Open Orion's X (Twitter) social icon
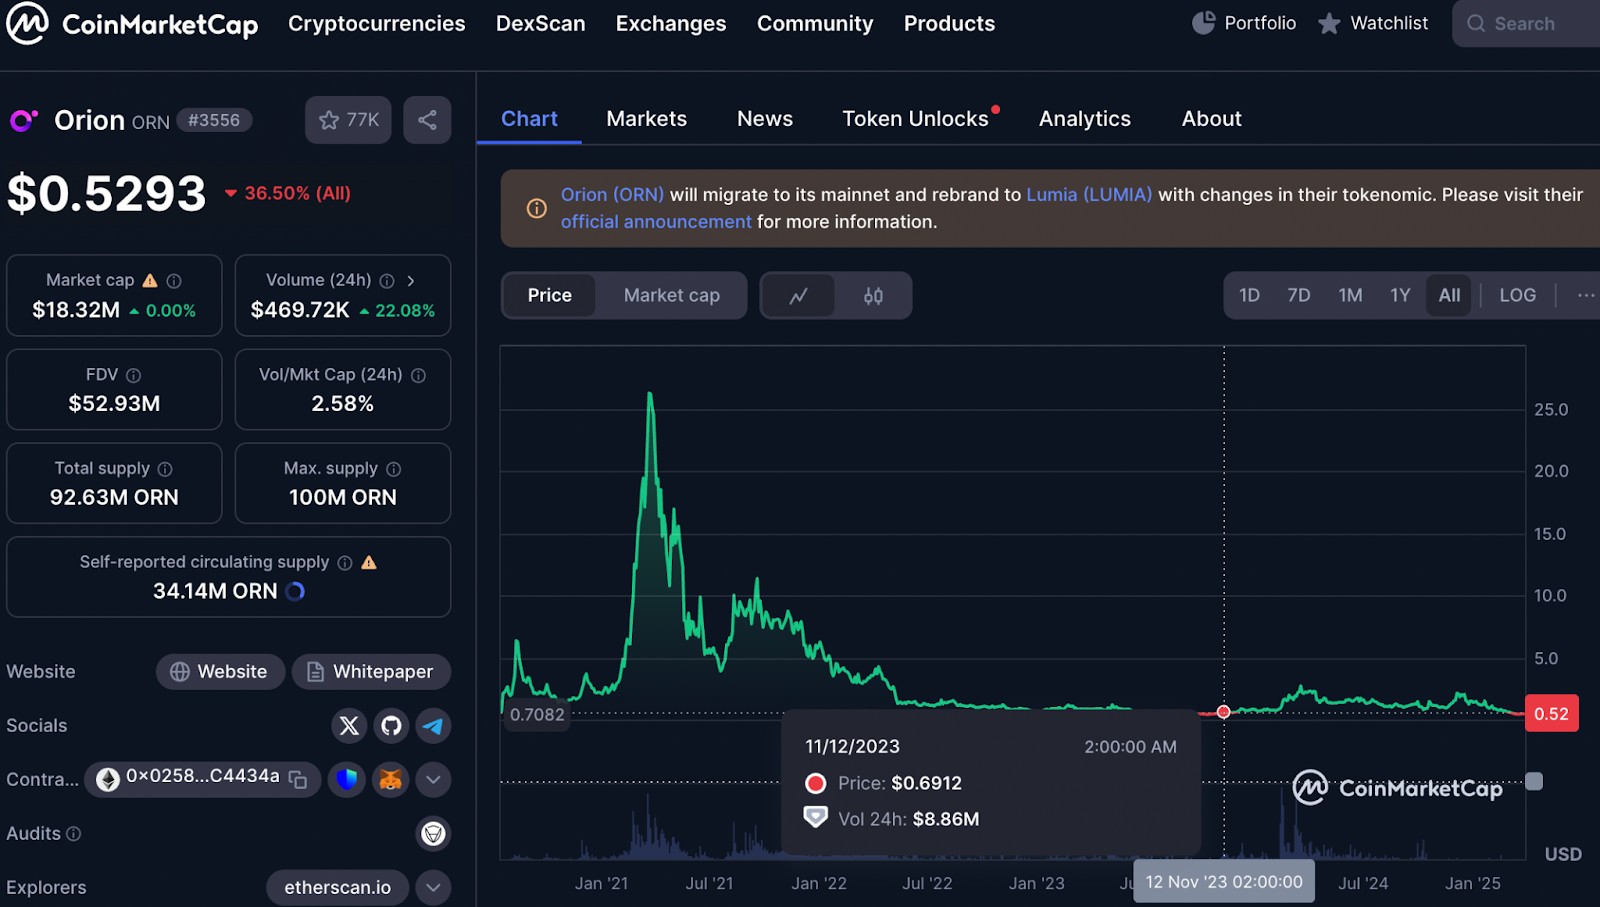The image size is (1600, 907). tap(349, 726)
